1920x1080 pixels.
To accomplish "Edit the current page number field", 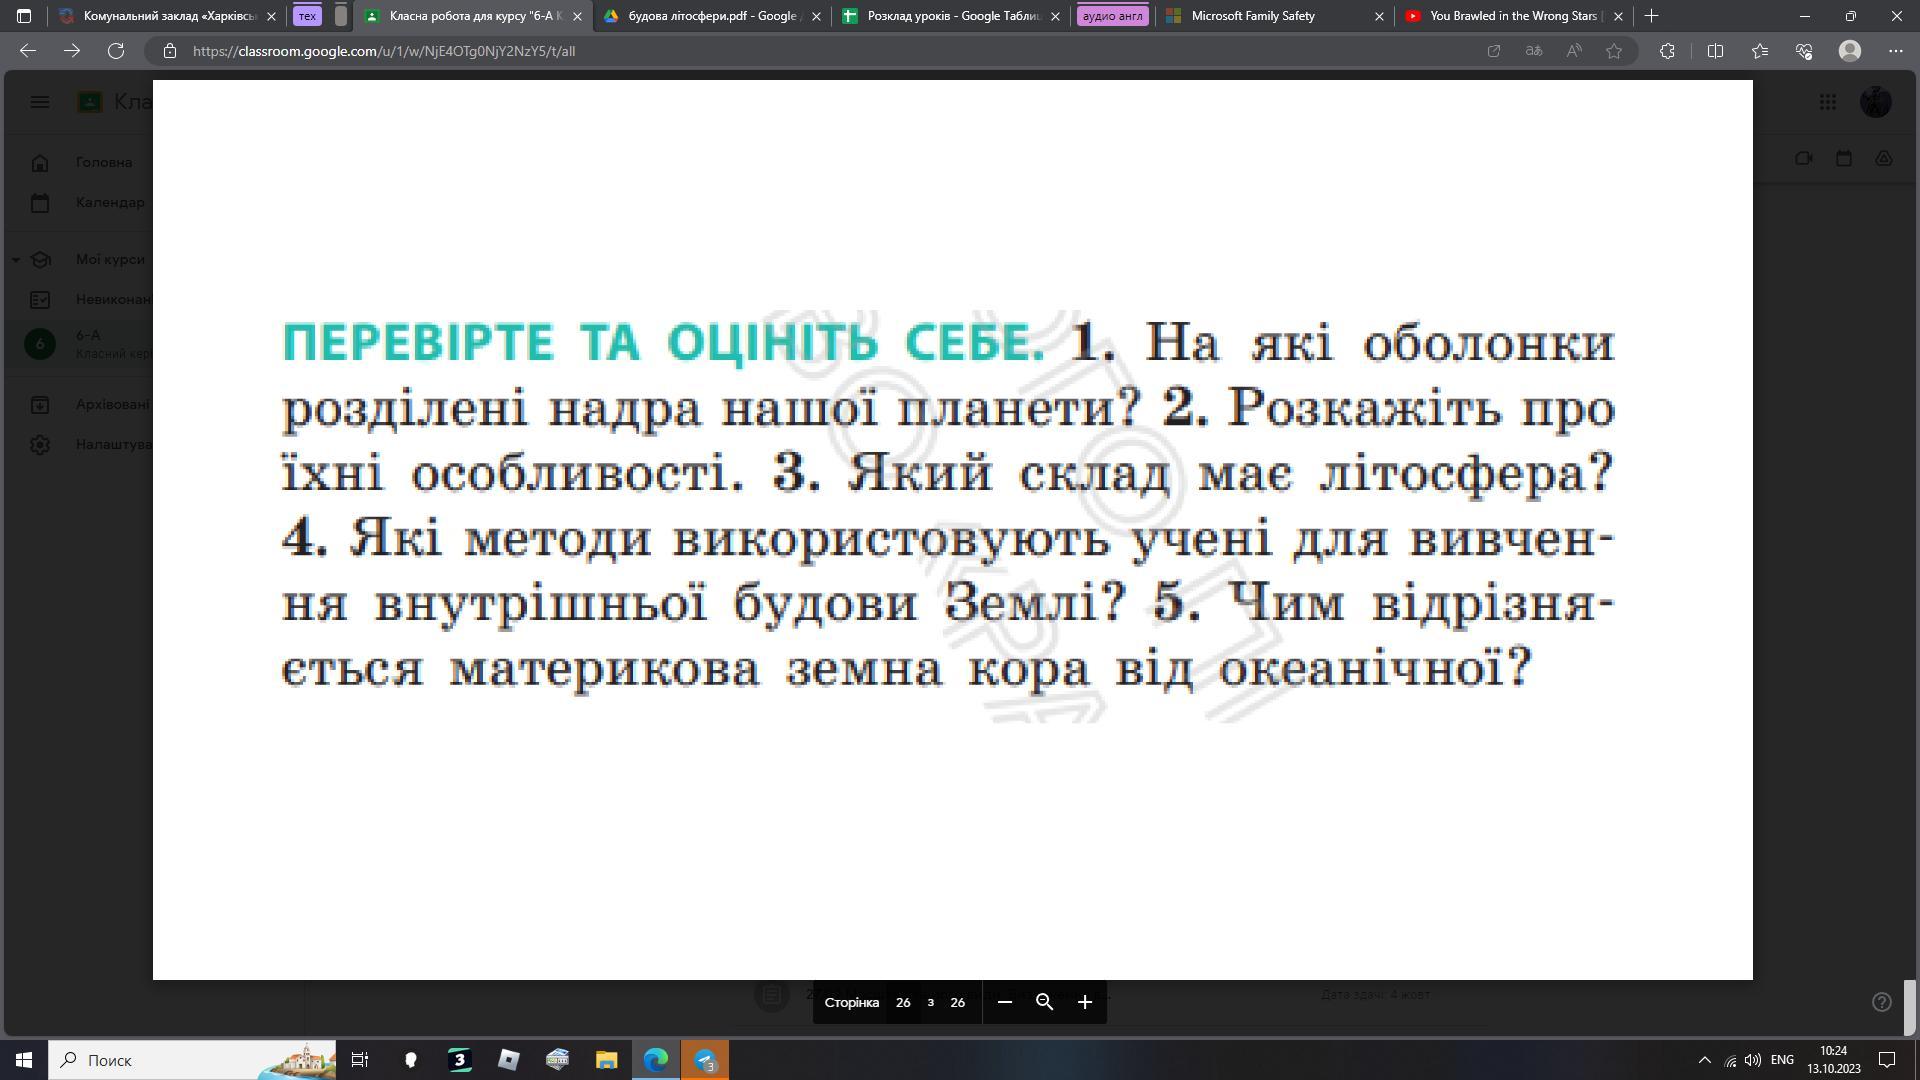I will pos(903,1002).
